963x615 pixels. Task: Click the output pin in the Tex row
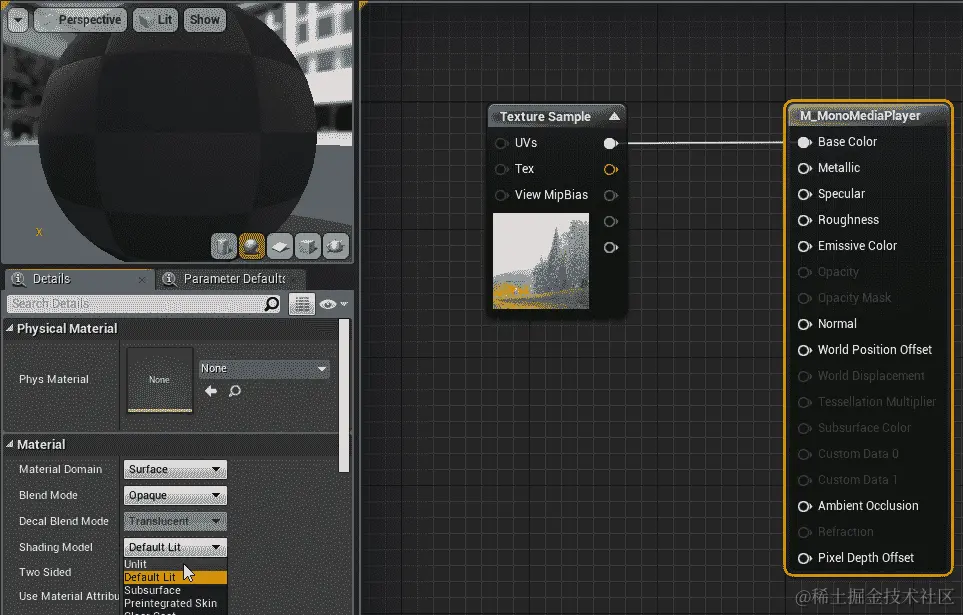coord(610,169)
